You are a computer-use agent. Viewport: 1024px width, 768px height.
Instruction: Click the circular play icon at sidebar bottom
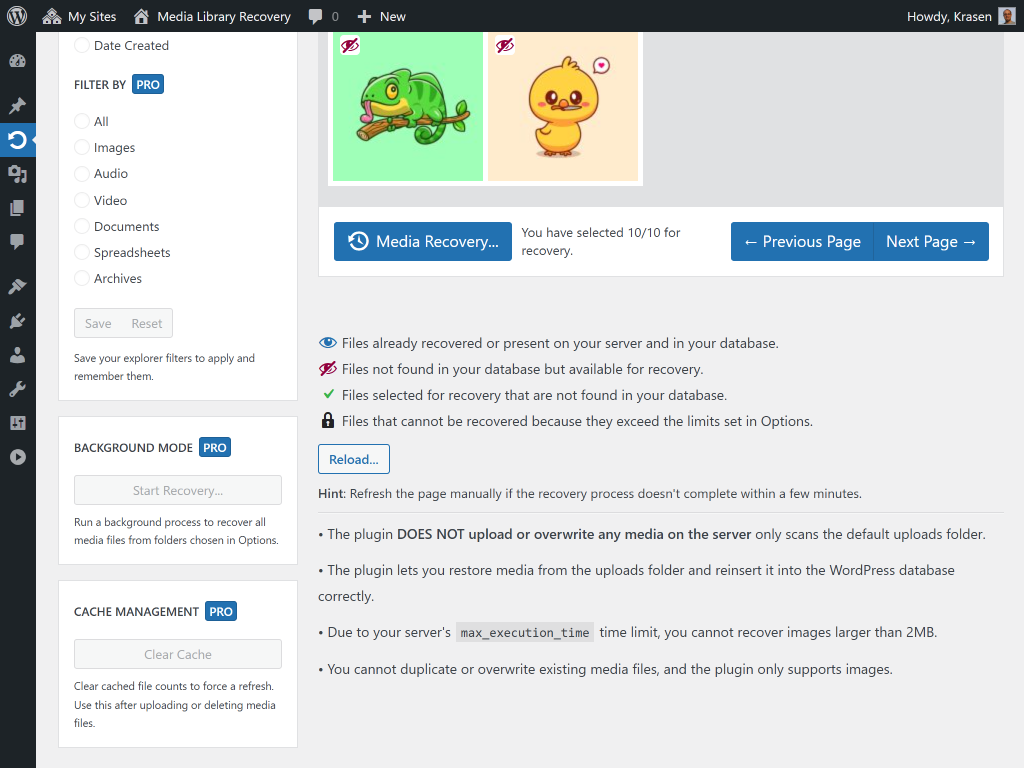(x=16, y=456)
